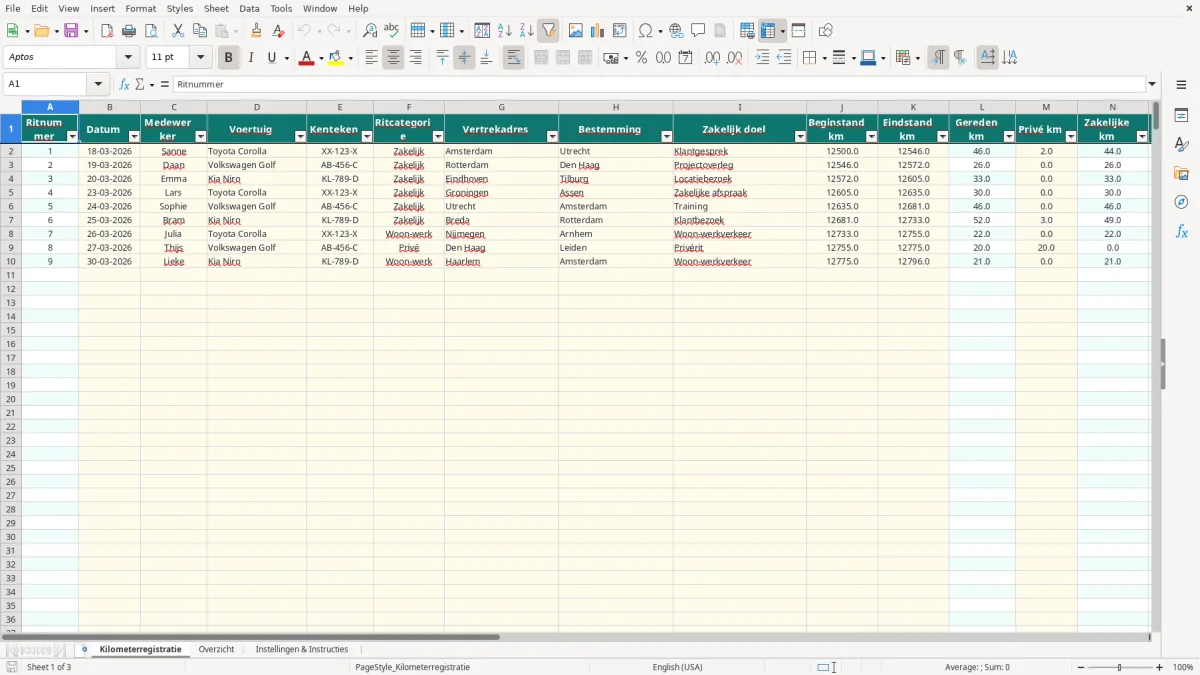This screenshot has height=675, width=1200.
Task: Format as percent
Action: 641,58
